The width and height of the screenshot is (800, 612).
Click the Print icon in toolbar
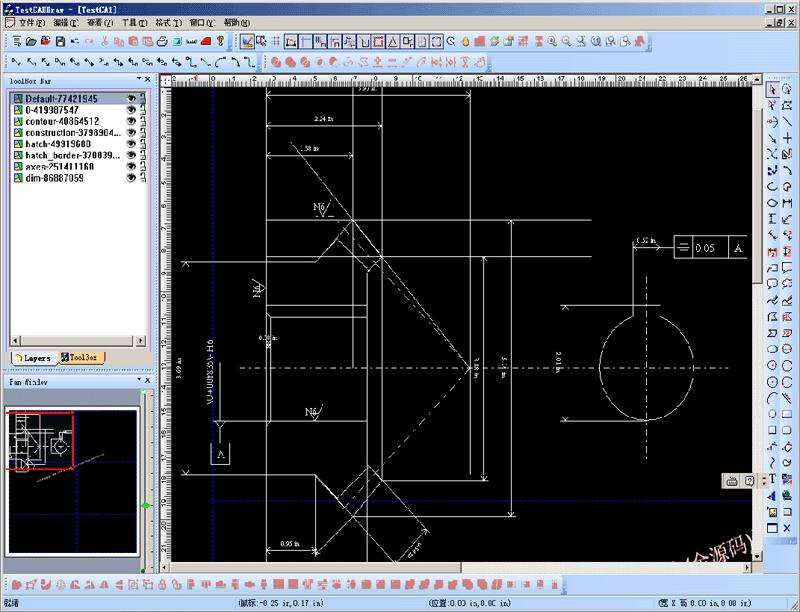point(162,41)
